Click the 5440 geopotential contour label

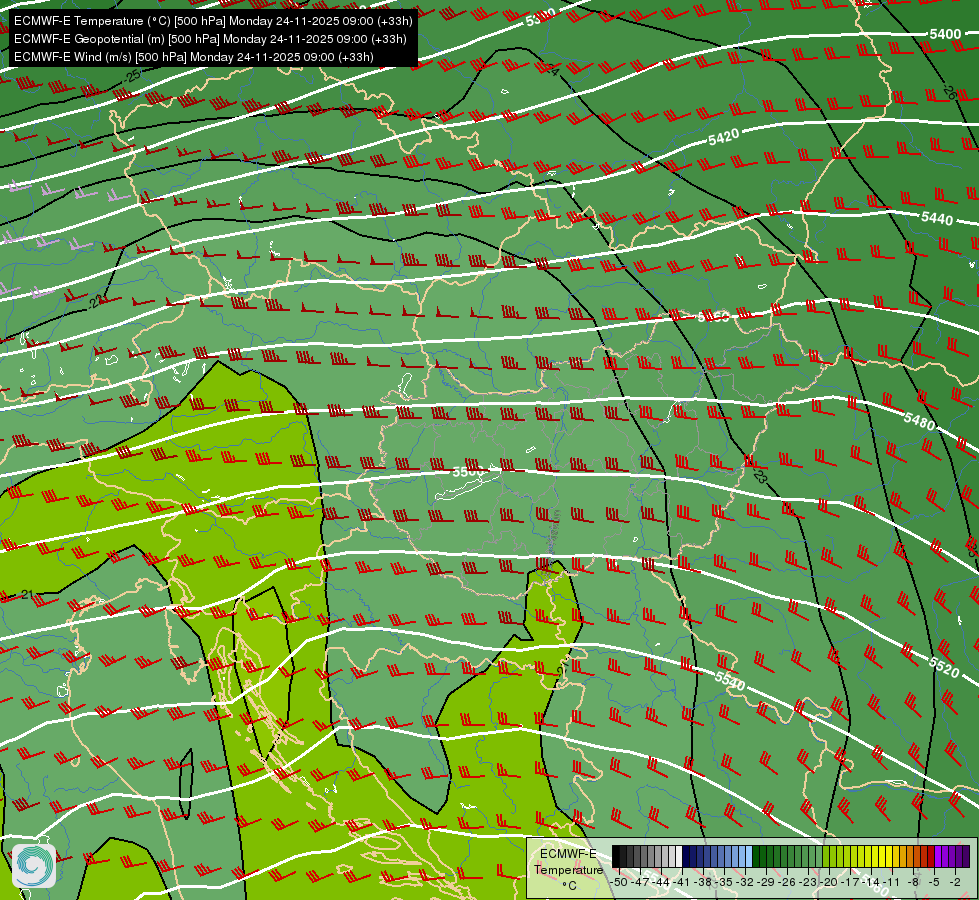[937, 218]
